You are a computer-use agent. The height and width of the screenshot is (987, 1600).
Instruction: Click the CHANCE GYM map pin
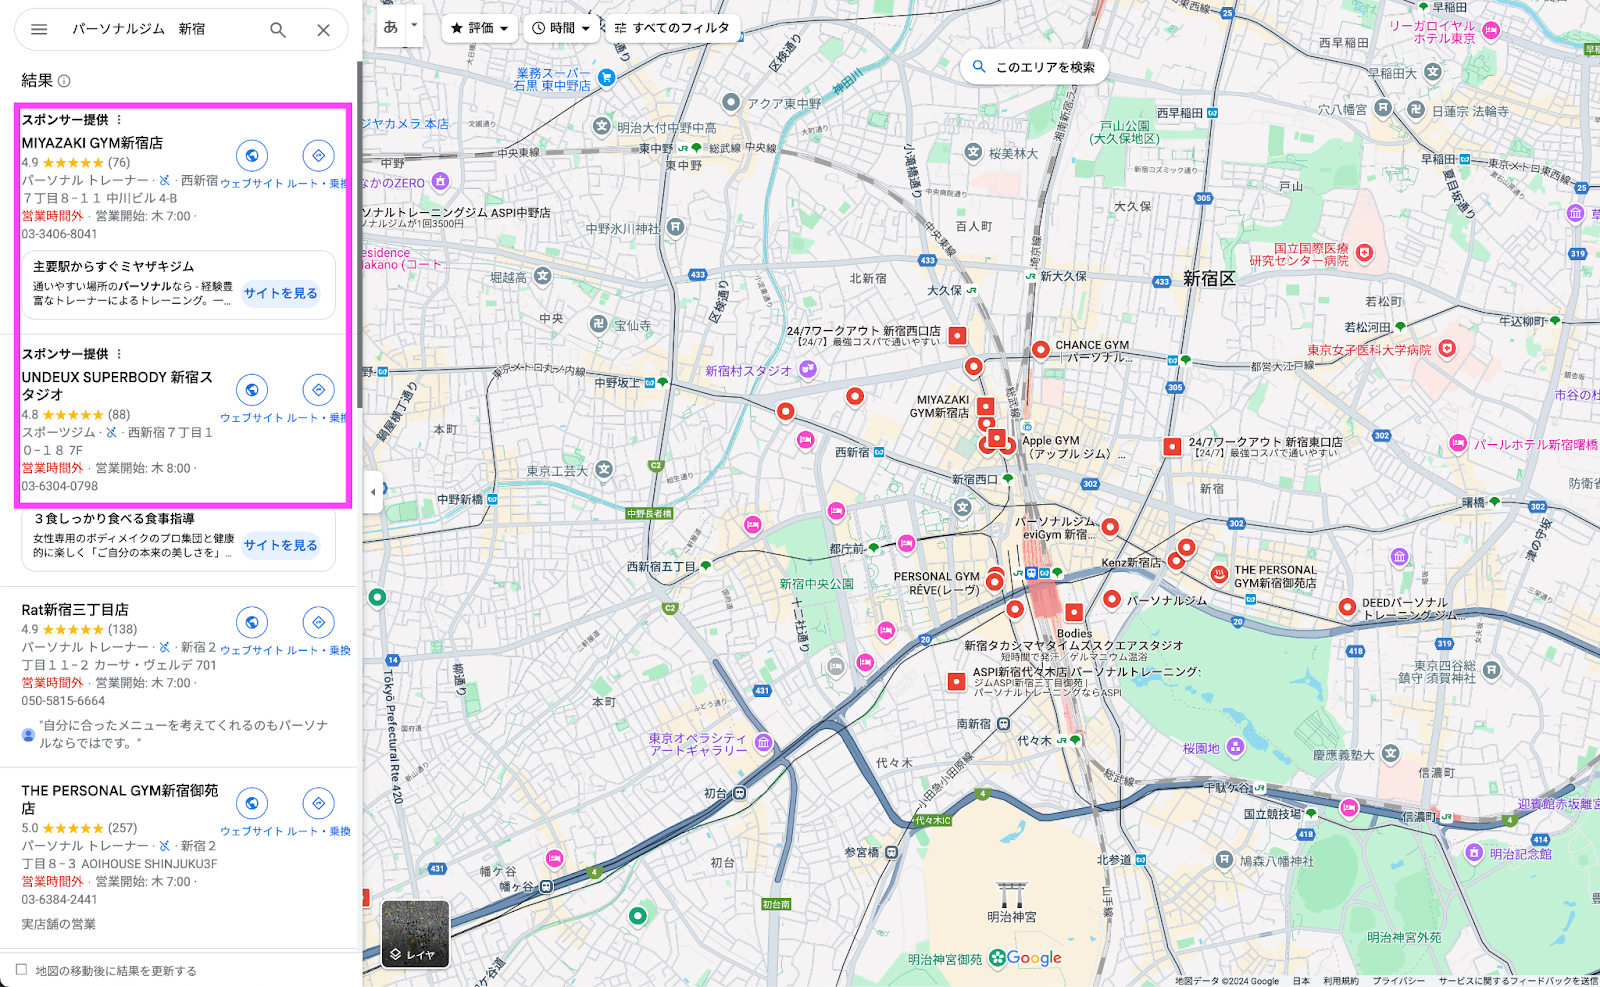pos(1041,350)
